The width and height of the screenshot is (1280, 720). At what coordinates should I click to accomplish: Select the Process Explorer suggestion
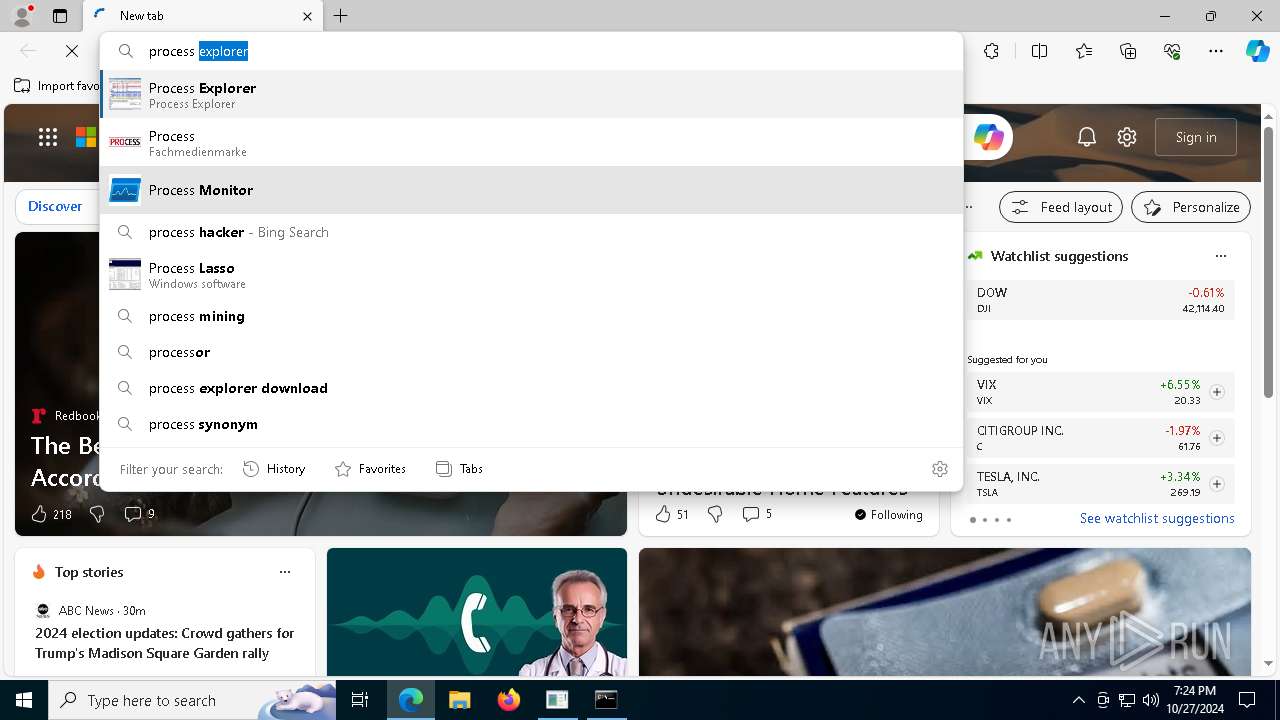tap(531, 94)
